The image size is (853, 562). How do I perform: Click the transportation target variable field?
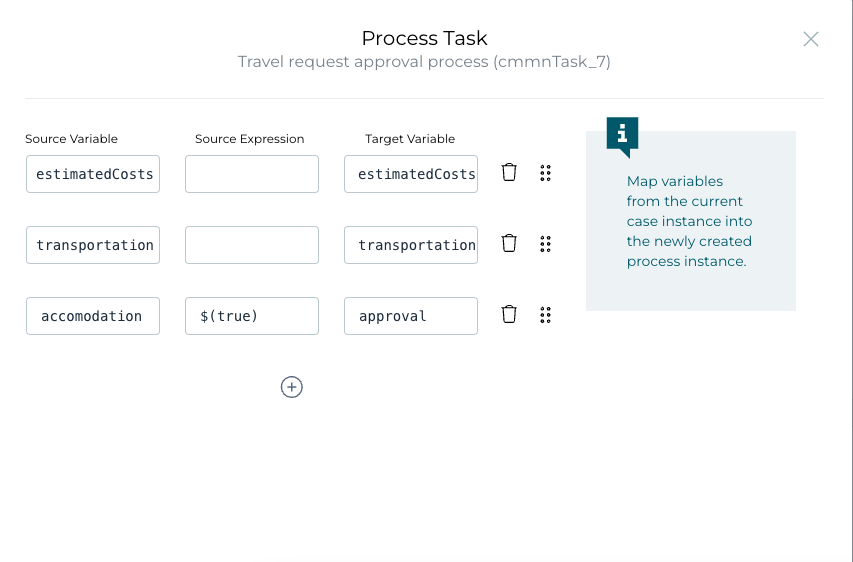tap(411, 245)
